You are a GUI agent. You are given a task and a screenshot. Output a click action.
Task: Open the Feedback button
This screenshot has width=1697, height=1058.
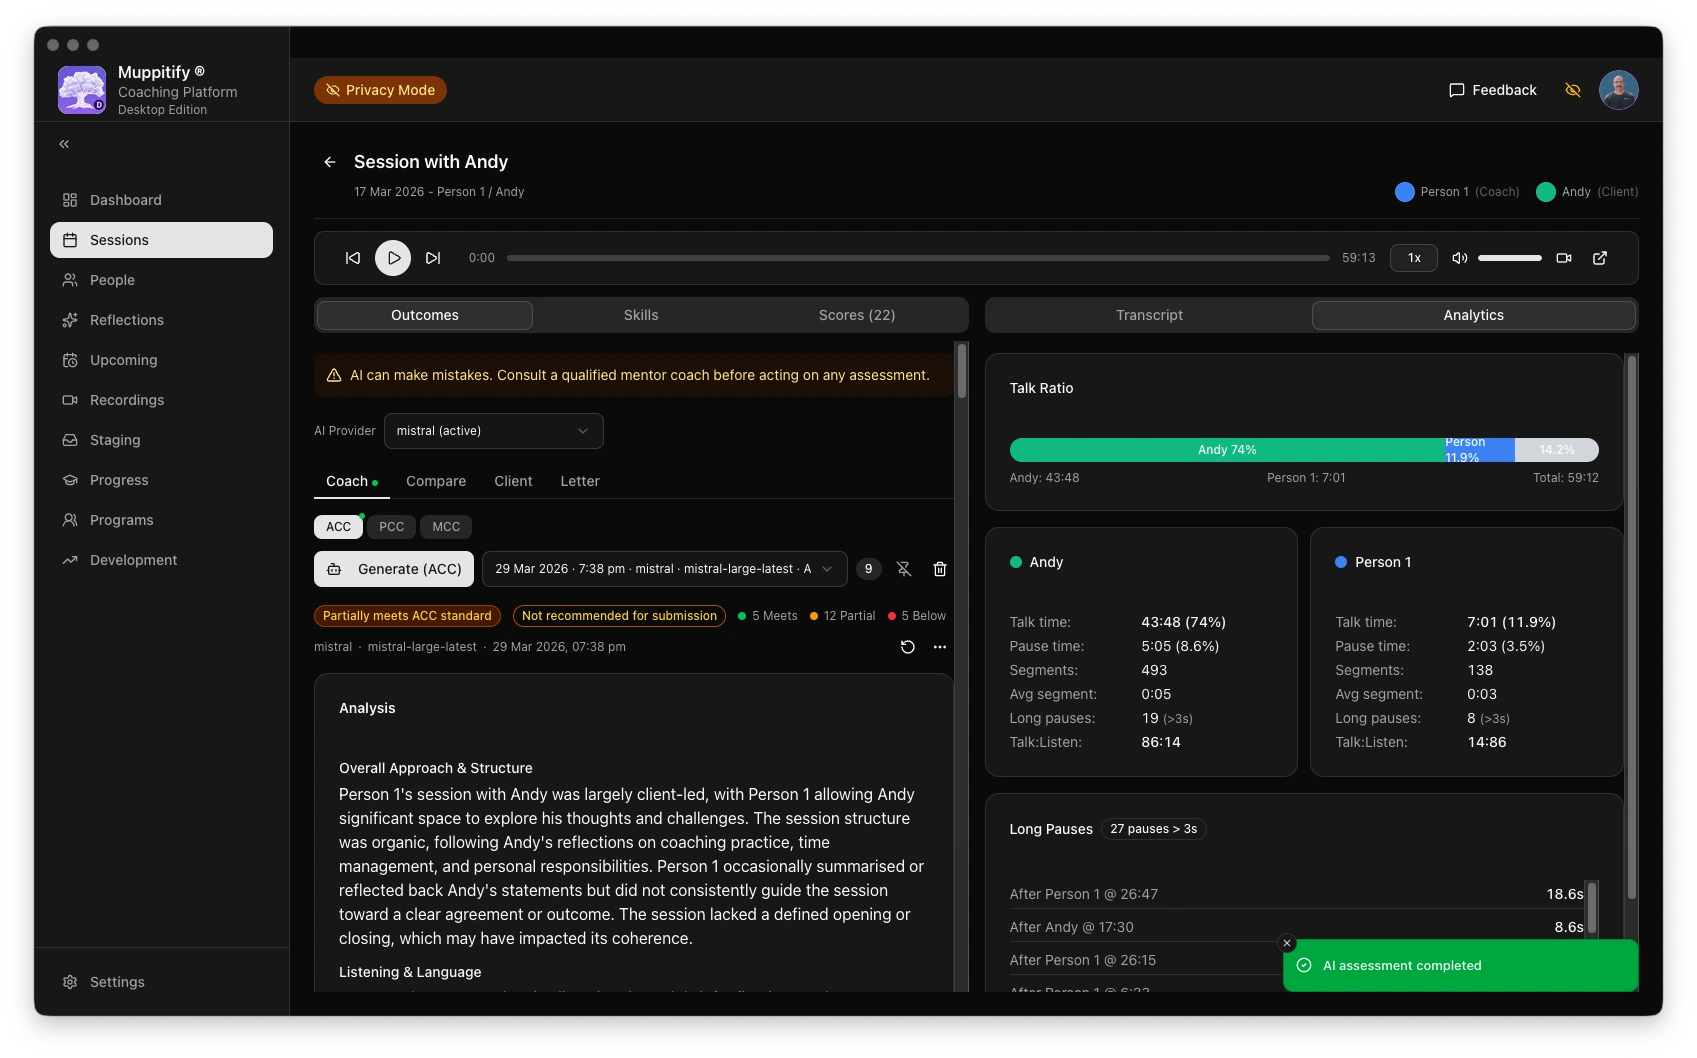point(1492,90)
